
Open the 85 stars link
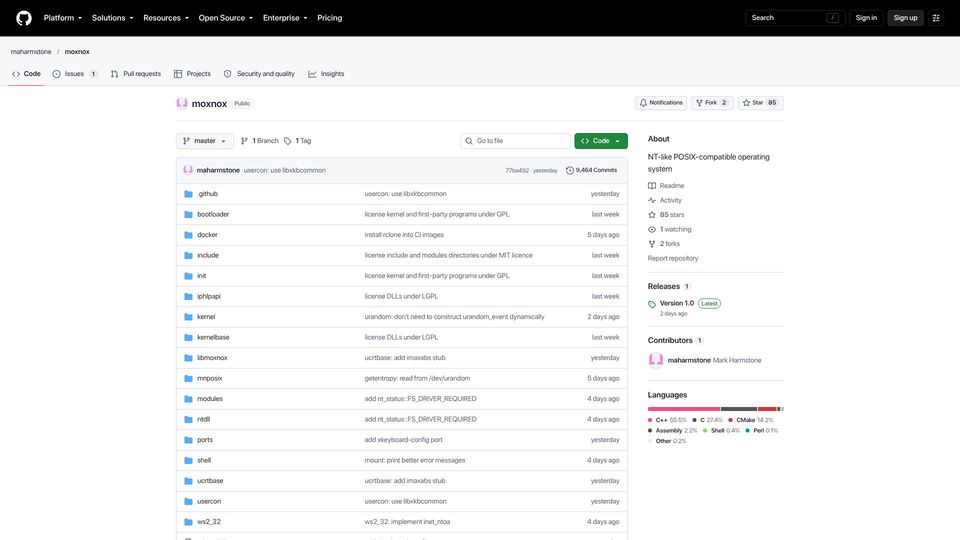[x=666, y=215]
